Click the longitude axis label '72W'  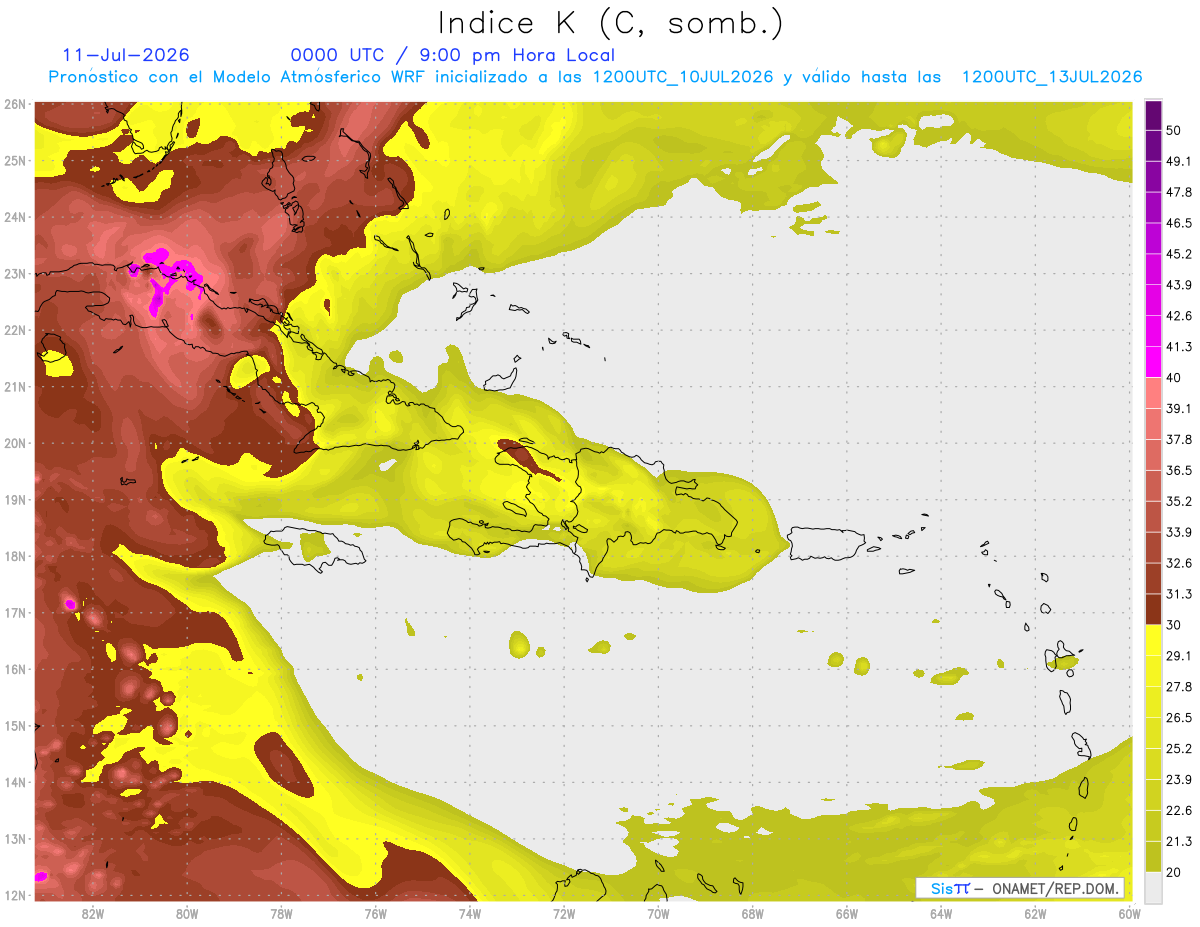[564, 913]
